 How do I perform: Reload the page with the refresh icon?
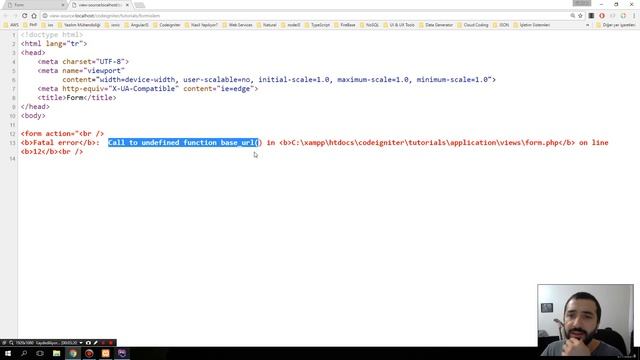(x=24, y=16)
